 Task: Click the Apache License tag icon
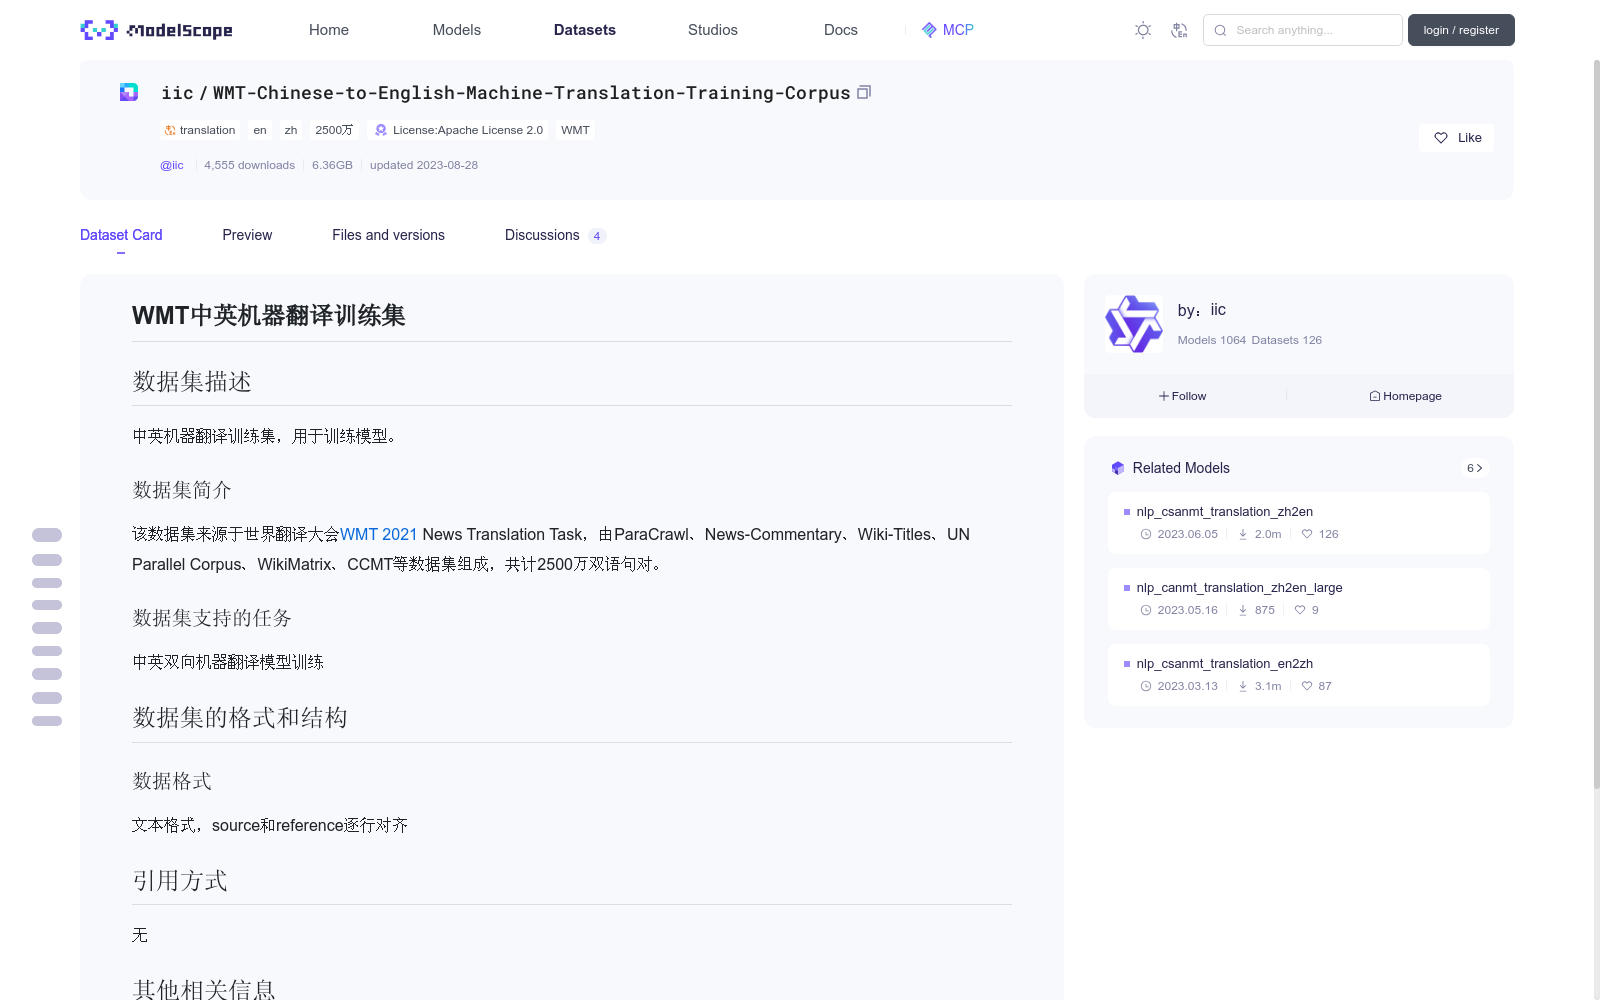point(381,130)
